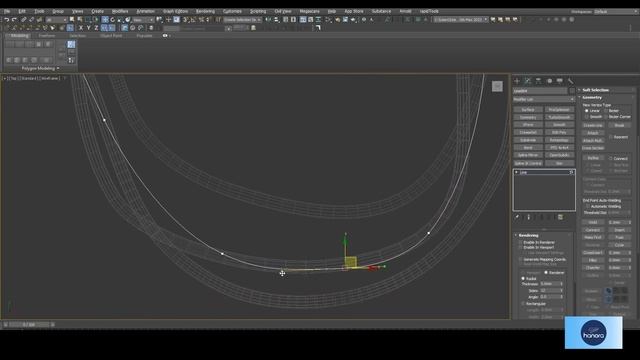
Task: Open the reference coordinate system dropdown
Action: (143, 20)
